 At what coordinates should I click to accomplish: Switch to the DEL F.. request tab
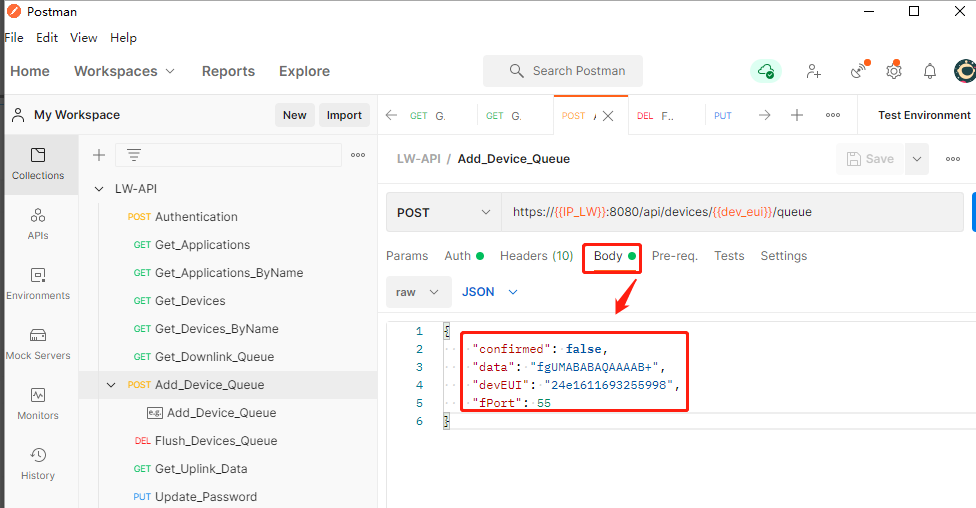click(x=666, y=116)
